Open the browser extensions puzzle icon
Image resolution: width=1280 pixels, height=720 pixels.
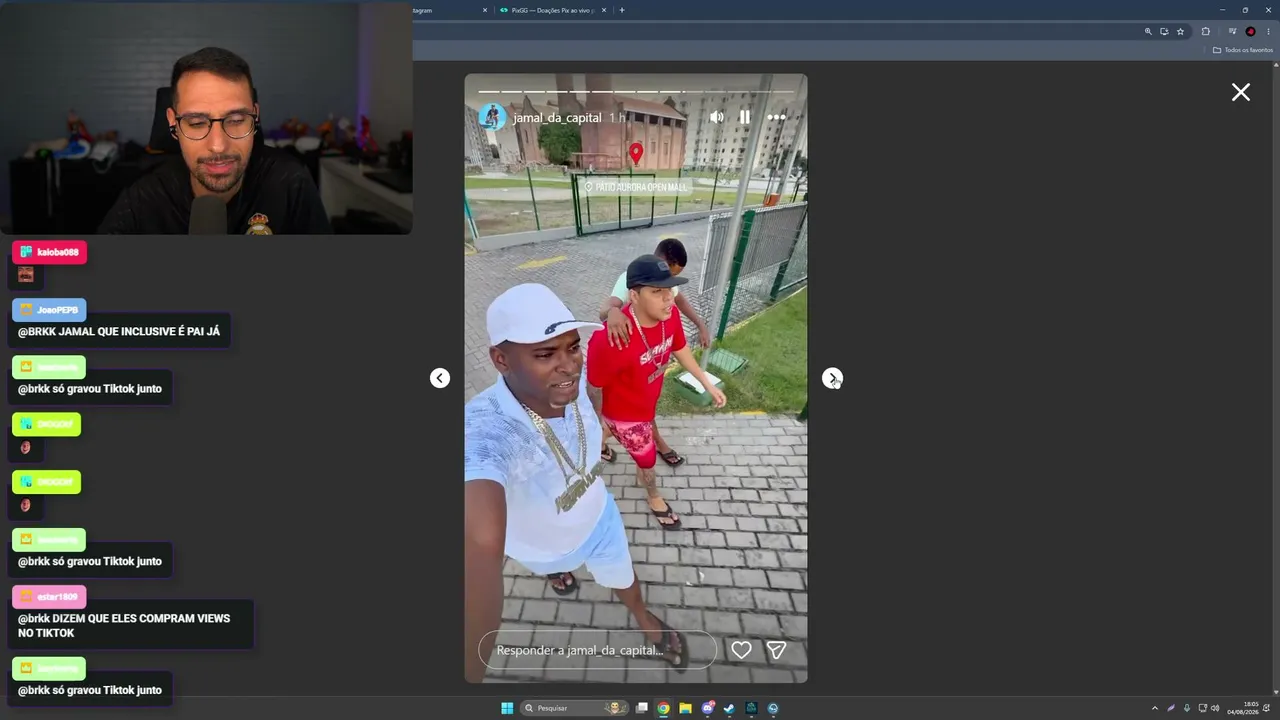1205,31
